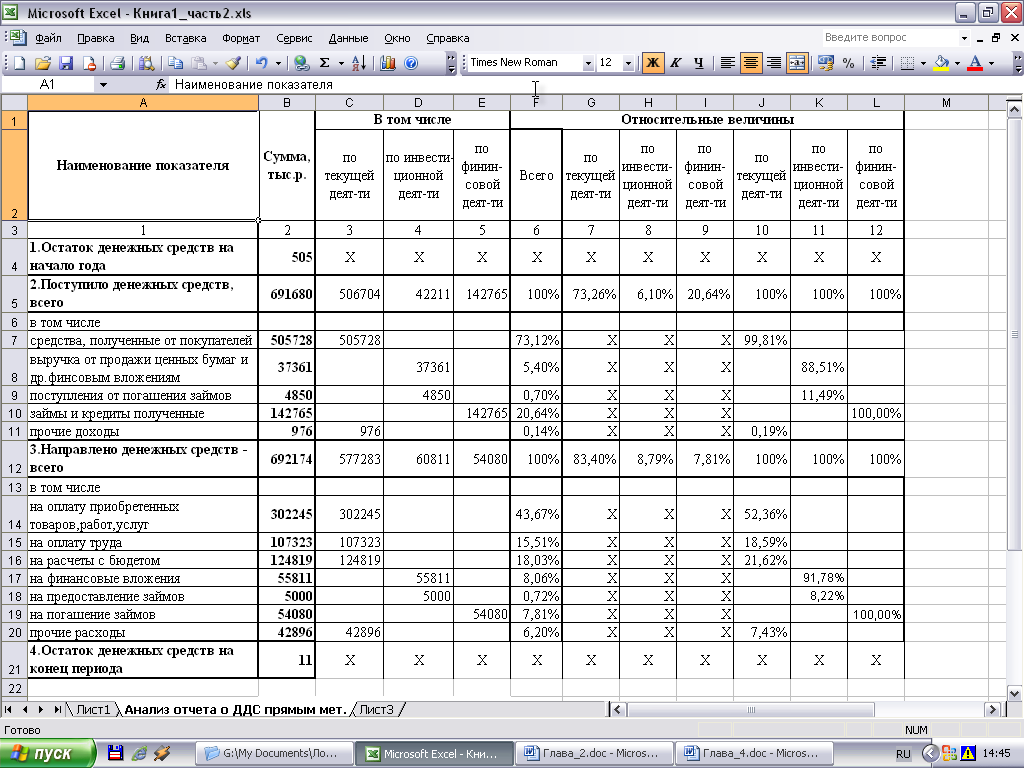1024x768 pixels.
Task: Expand the font size dropdown
Action: point(628,63)
